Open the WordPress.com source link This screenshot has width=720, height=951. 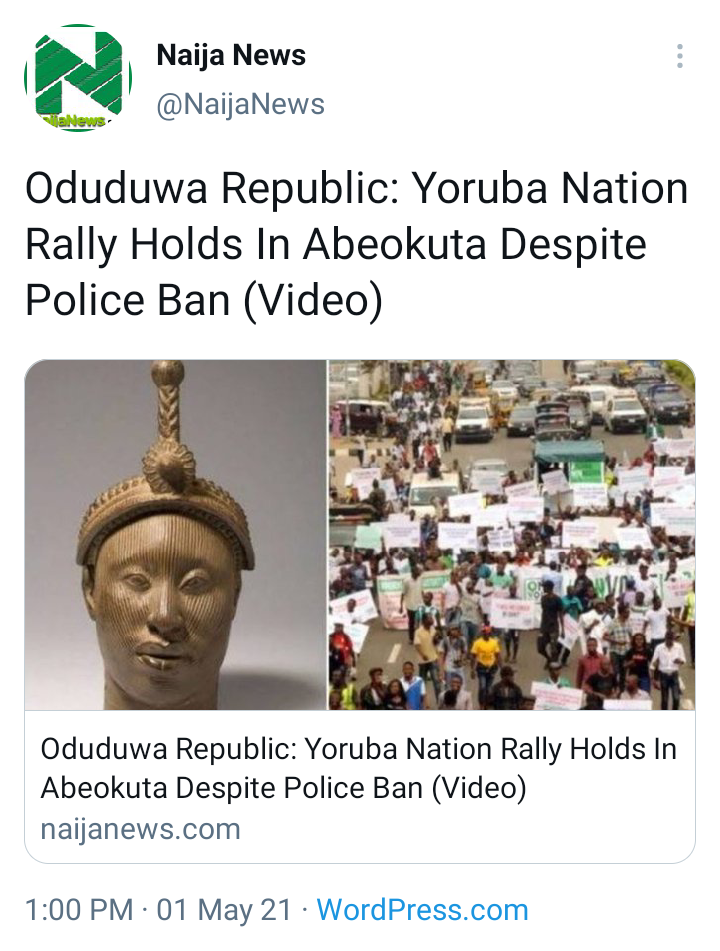coord(422,910)
